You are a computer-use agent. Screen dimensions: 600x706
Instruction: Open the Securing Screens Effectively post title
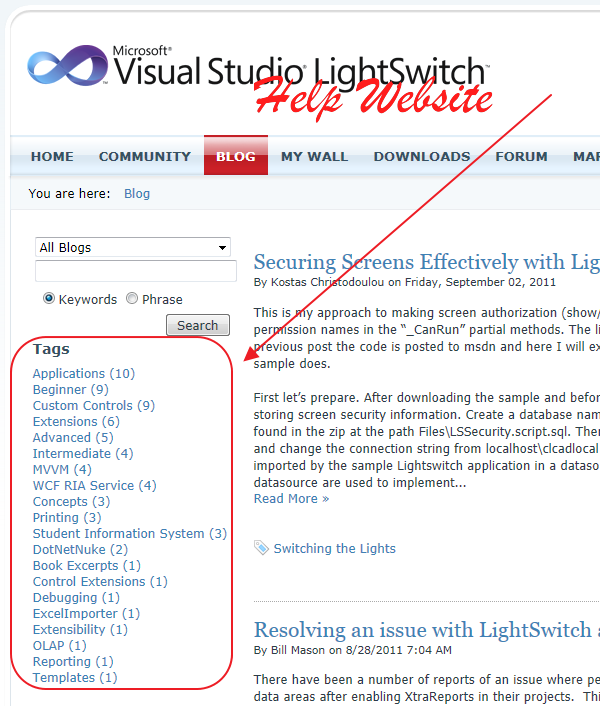tap(426, 262)
